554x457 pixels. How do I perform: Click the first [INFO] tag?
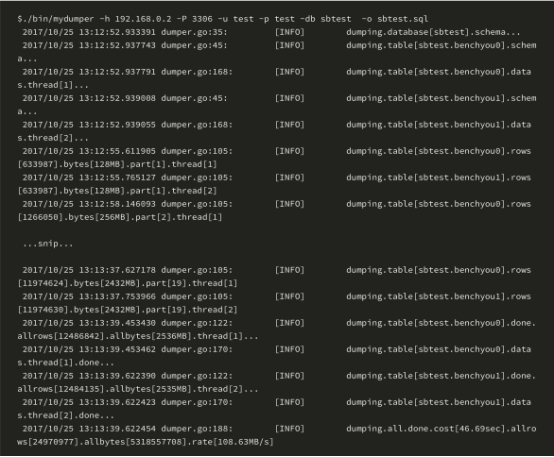click(x=290, y=32)
